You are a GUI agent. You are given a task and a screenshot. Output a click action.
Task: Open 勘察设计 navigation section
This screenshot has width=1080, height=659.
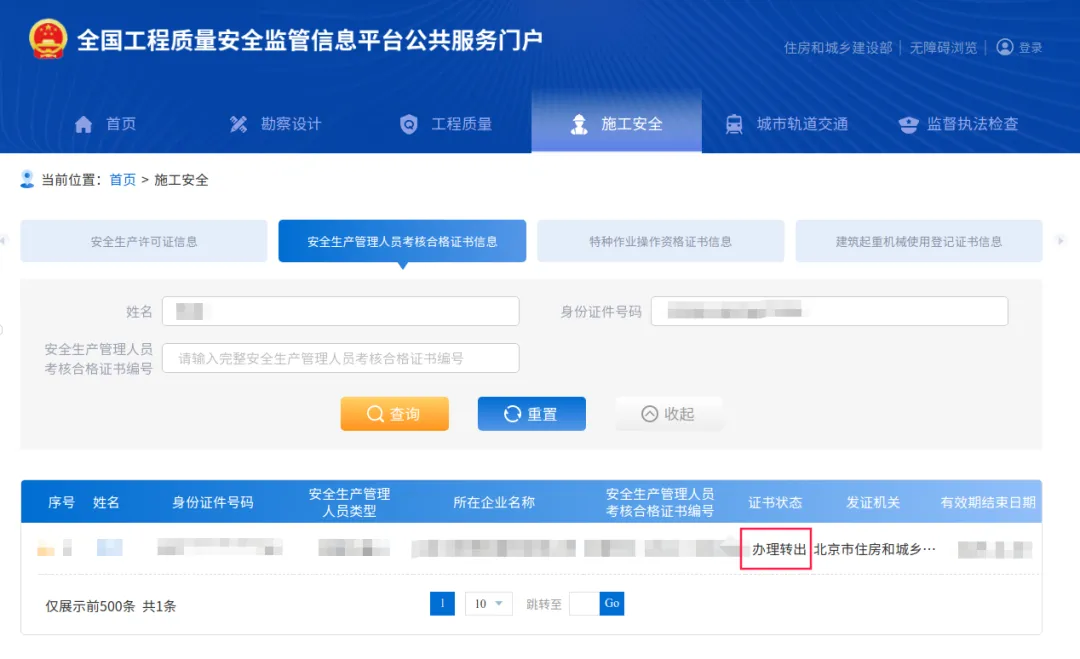pyautogui.click(x=275, y=124)
